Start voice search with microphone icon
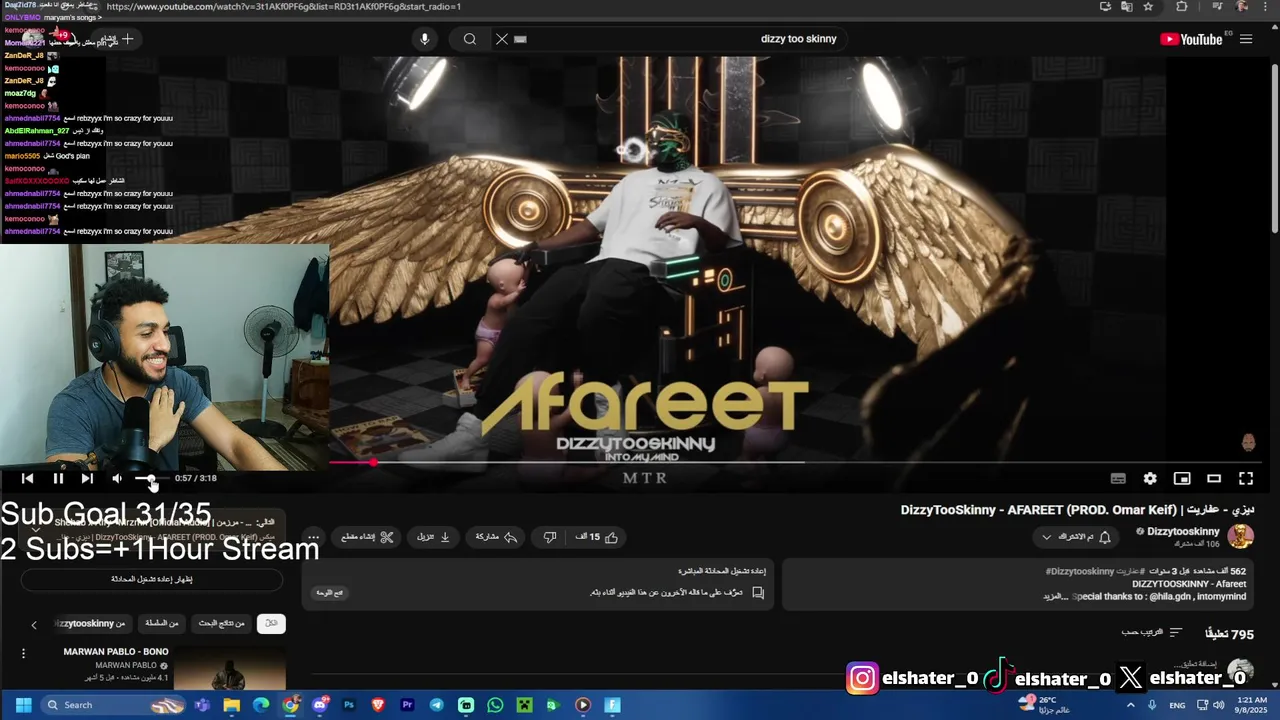 click(424, 39)
